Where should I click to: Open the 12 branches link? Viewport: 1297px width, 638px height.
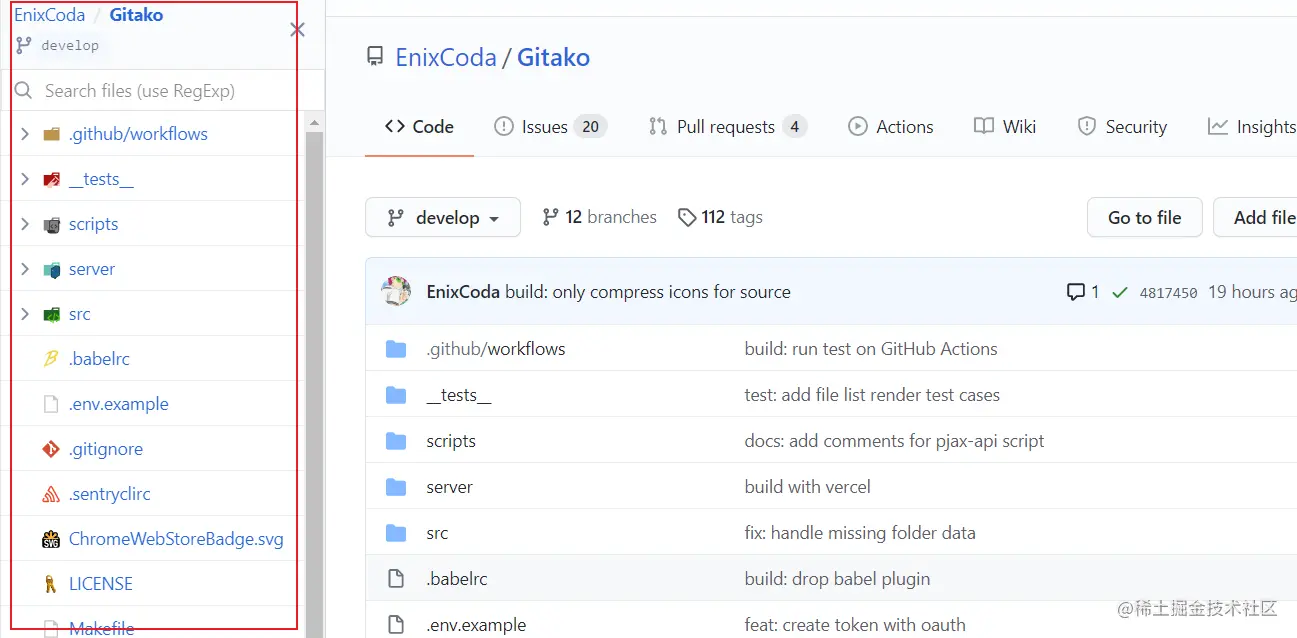600,217
